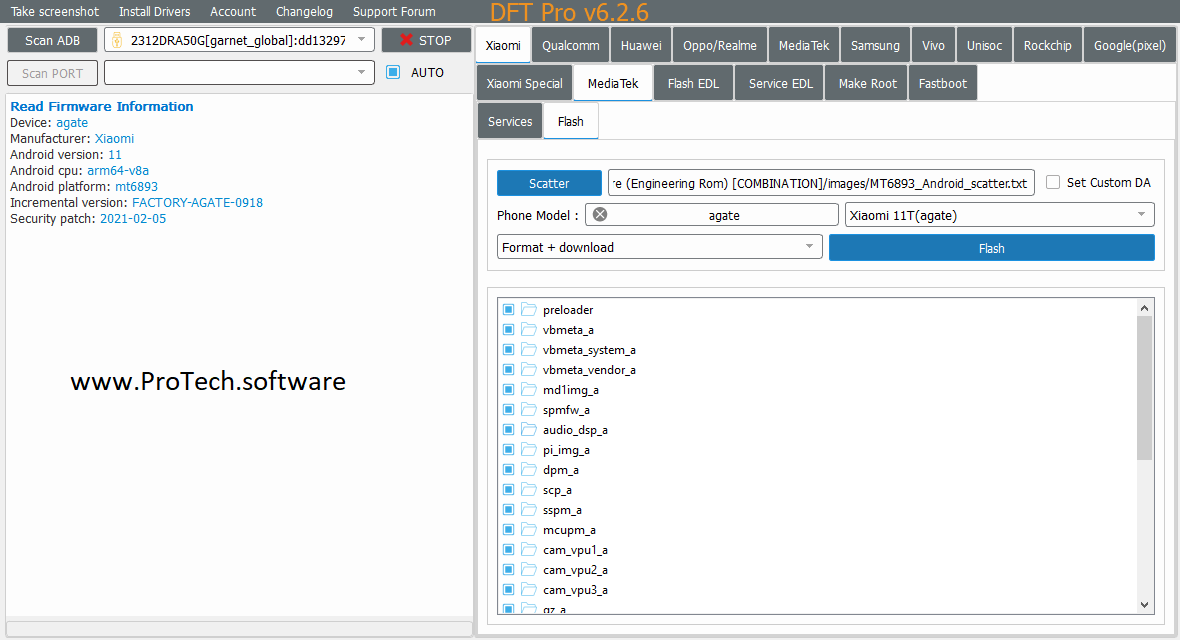Screen dimensions: 1180x640
Task: Click the folder icon next to vbmeta_system_a
Action: 529,349
